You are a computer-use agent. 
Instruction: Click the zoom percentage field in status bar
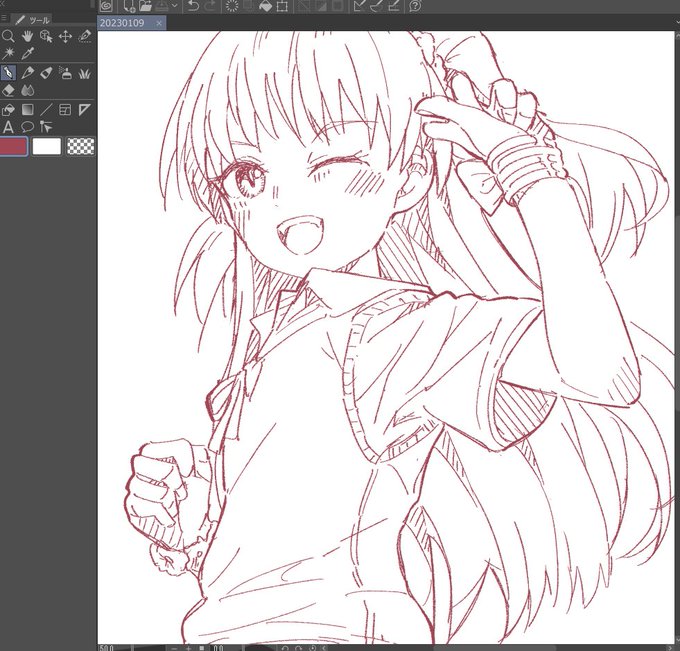114,648
